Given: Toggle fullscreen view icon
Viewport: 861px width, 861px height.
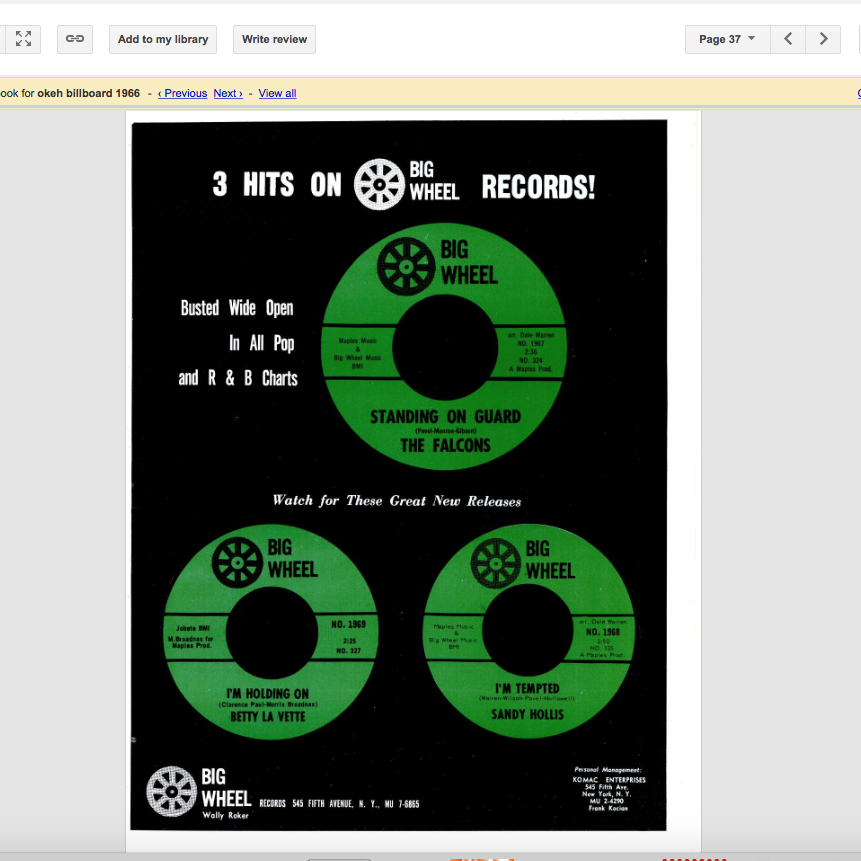Looking at the screenshot, I should pos(23,39).
